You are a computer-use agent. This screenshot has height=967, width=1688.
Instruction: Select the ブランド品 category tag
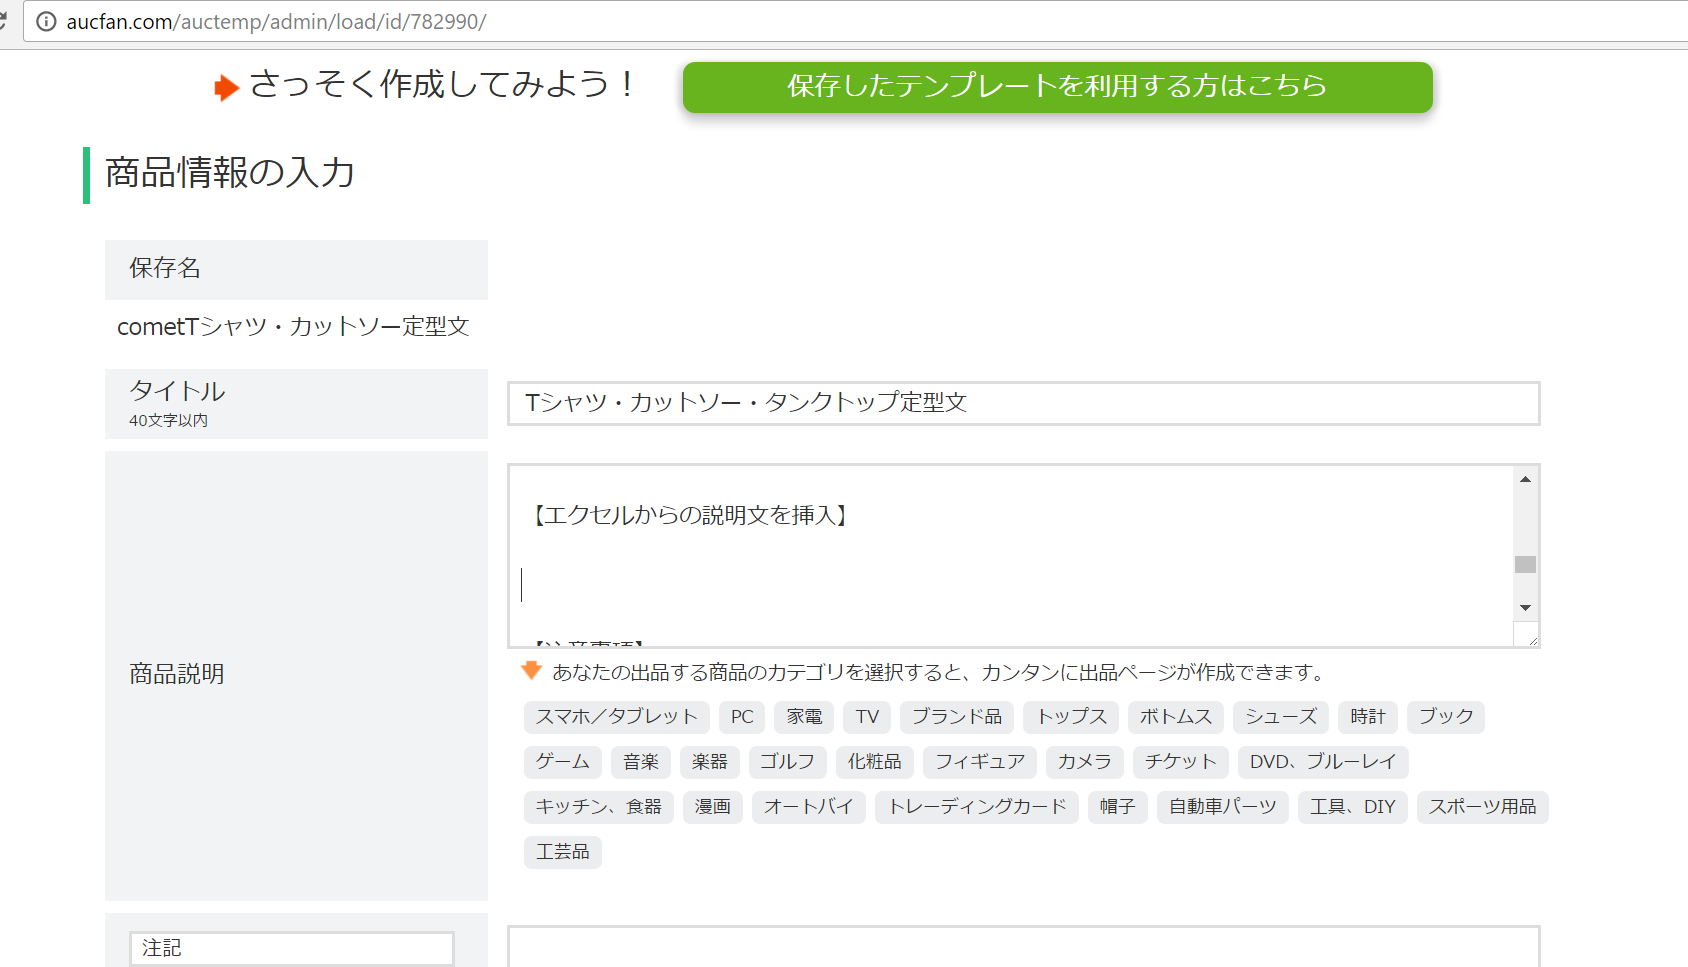(x=957, y=717)
